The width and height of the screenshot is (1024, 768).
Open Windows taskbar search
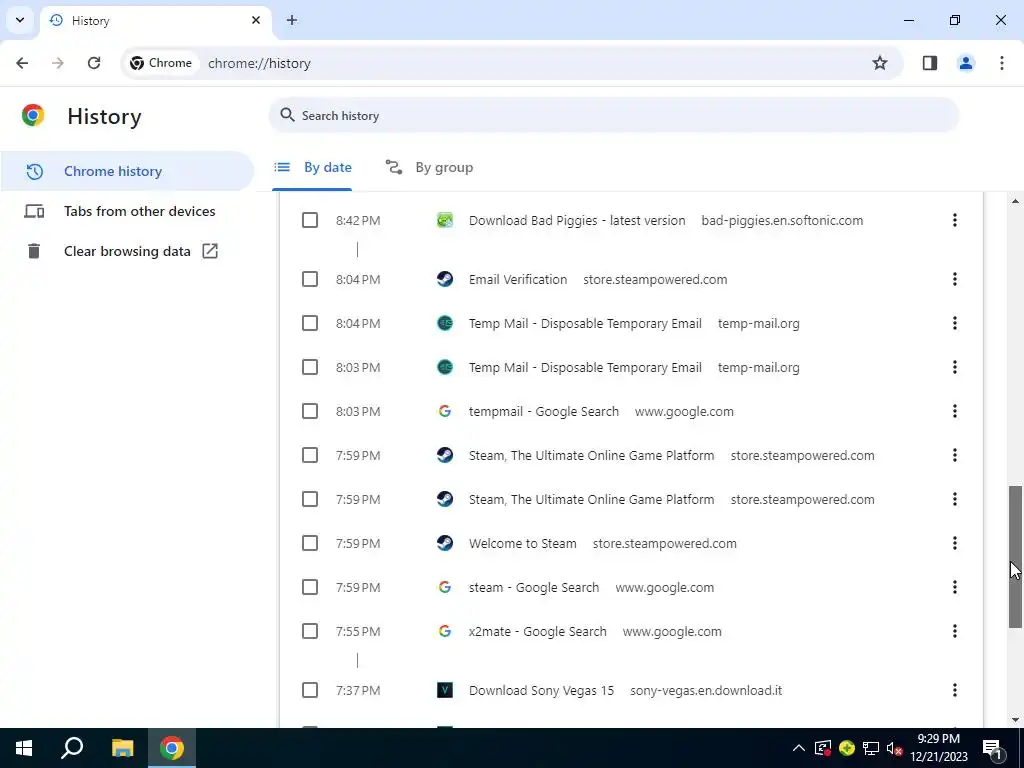72,748
